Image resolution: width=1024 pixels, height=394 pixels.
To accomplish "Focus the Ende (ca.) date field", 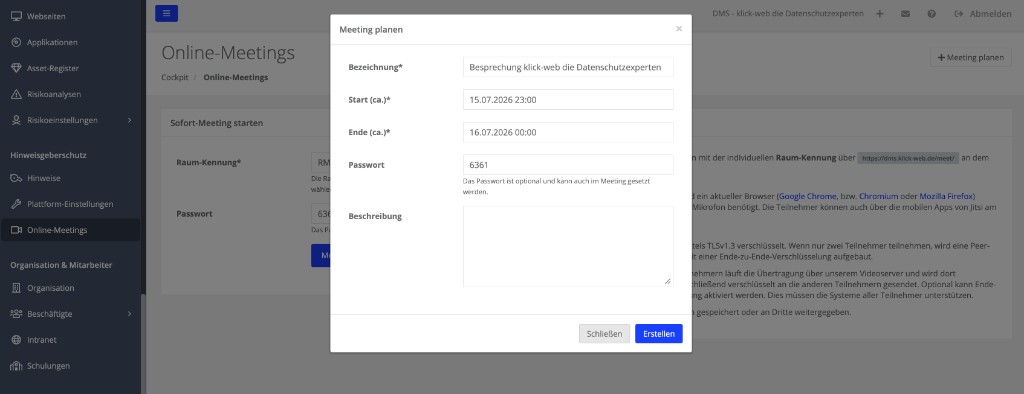I will [568, 132].
